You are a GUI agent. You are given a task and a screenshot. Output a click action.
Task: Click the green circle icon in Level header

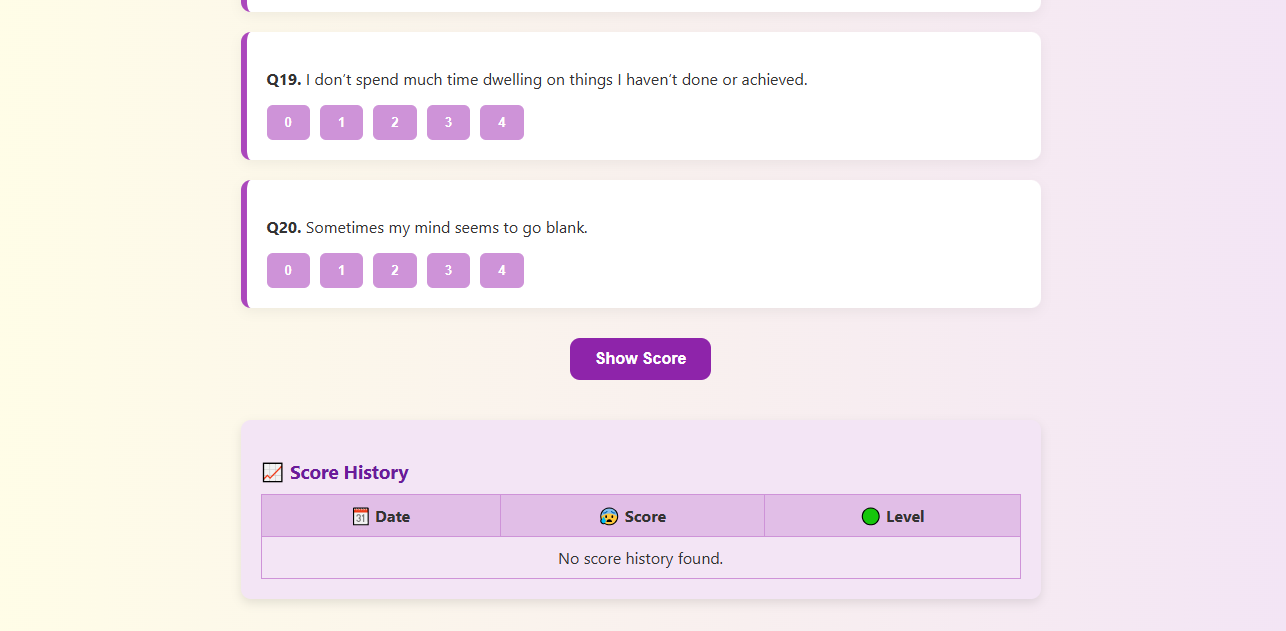870,517
